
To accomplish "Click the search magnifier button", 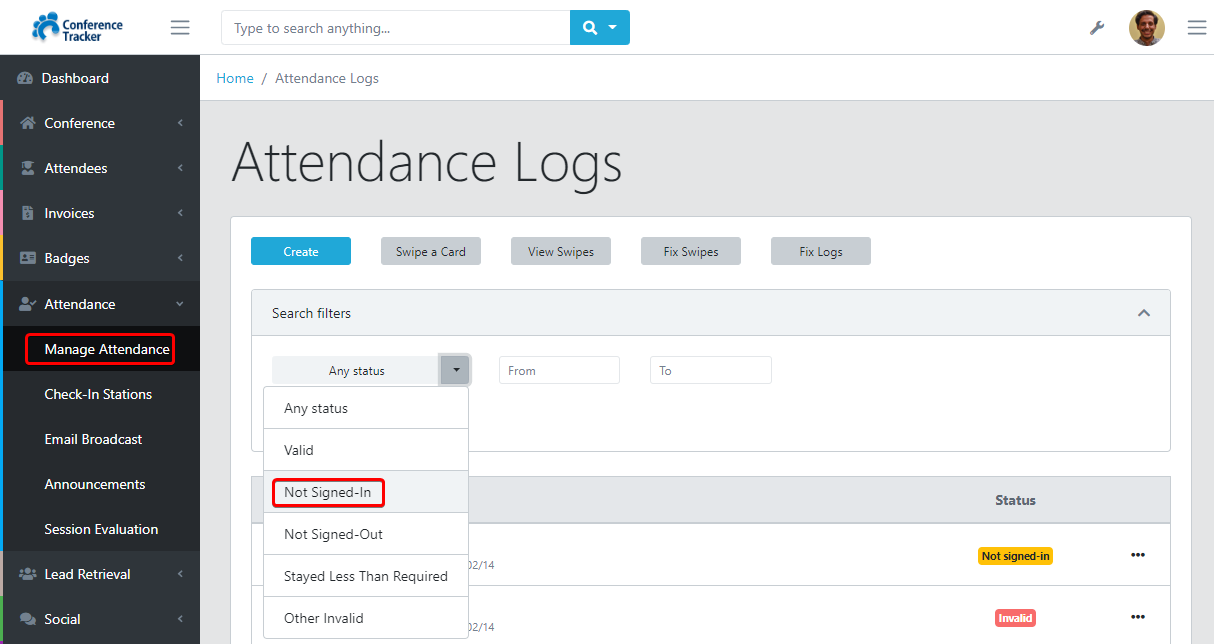I will 590,28.
